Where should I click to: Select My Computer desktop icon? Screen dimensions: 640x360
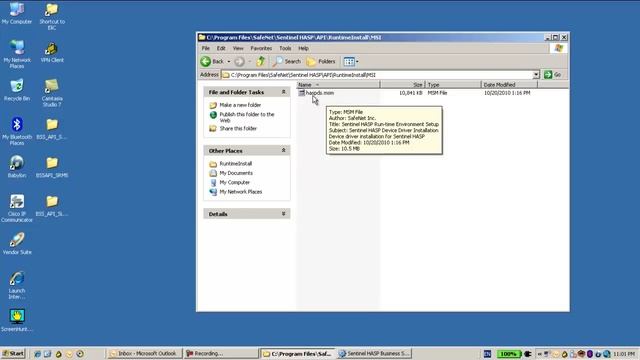click(17, 13)
